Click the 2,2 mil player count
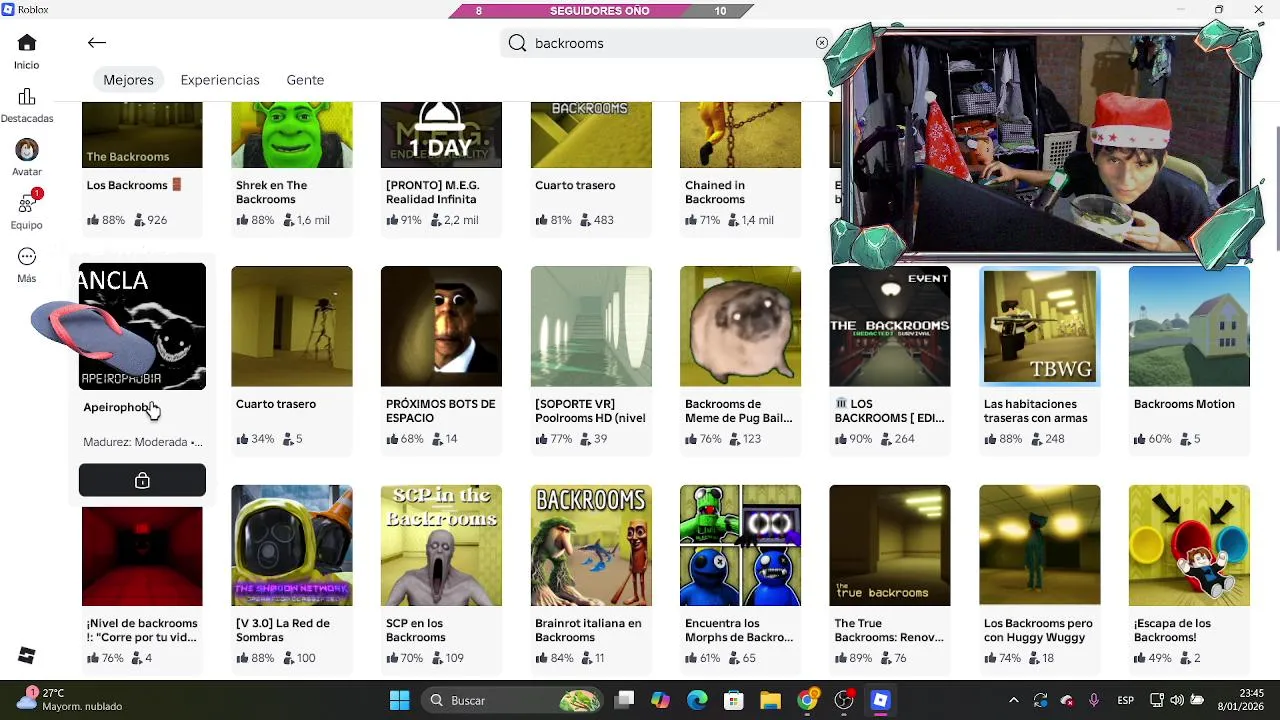The height and width of the screenshot is (720, 1280). pos(454,220)
